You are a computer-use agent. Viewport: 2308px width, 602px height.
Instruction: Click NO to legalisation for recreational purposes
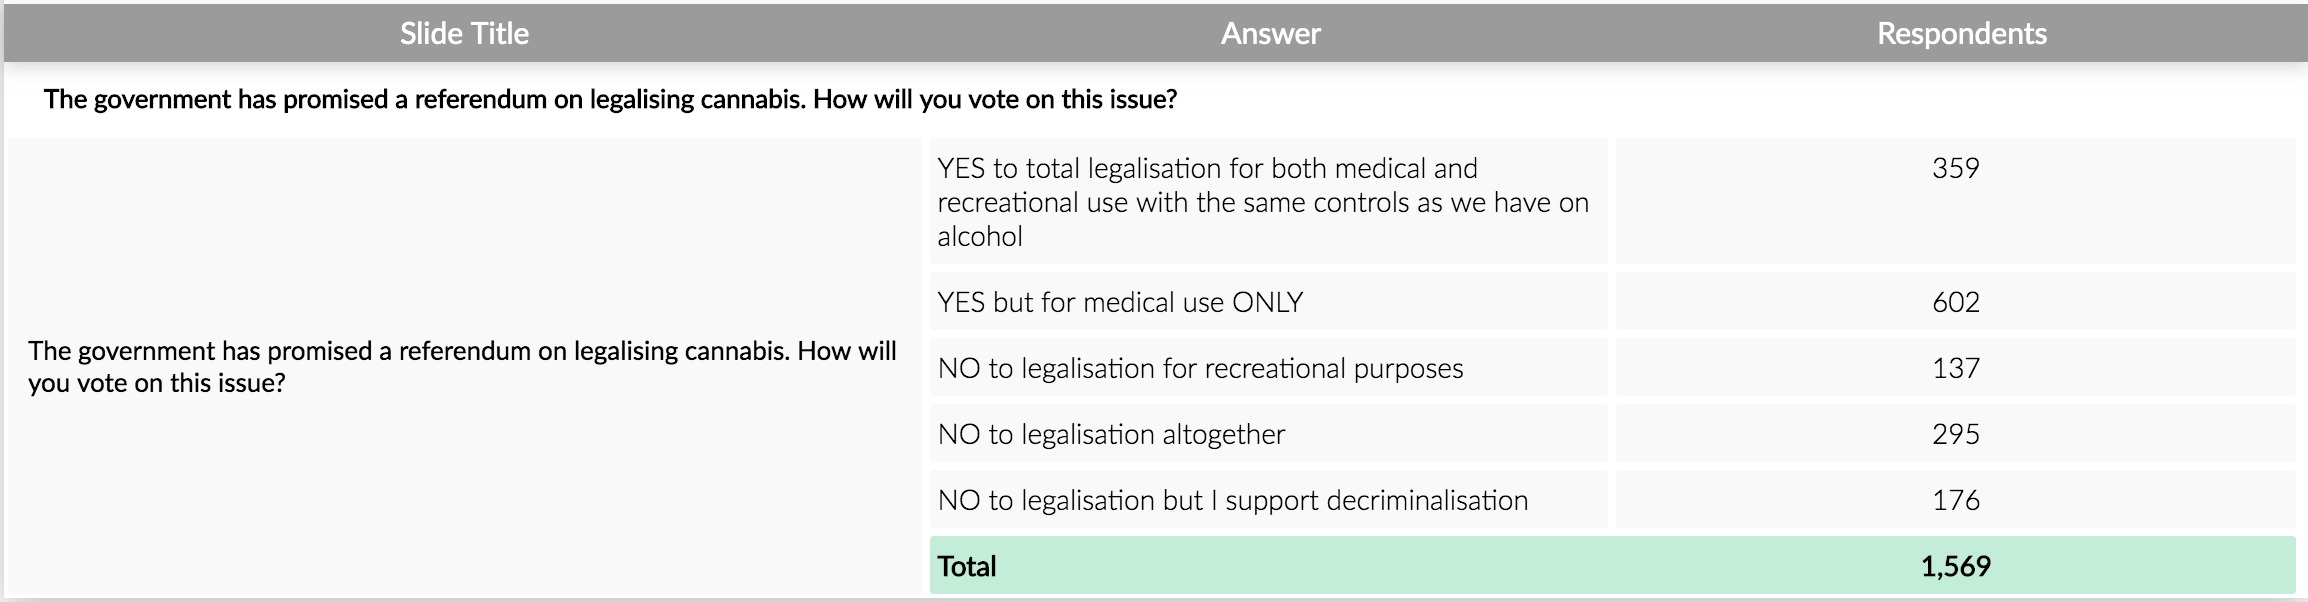click(1200, 368)
